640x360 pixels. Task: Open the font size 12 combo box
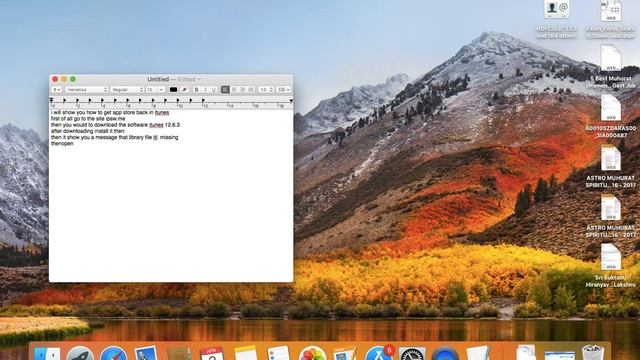[x=155, y=89]
